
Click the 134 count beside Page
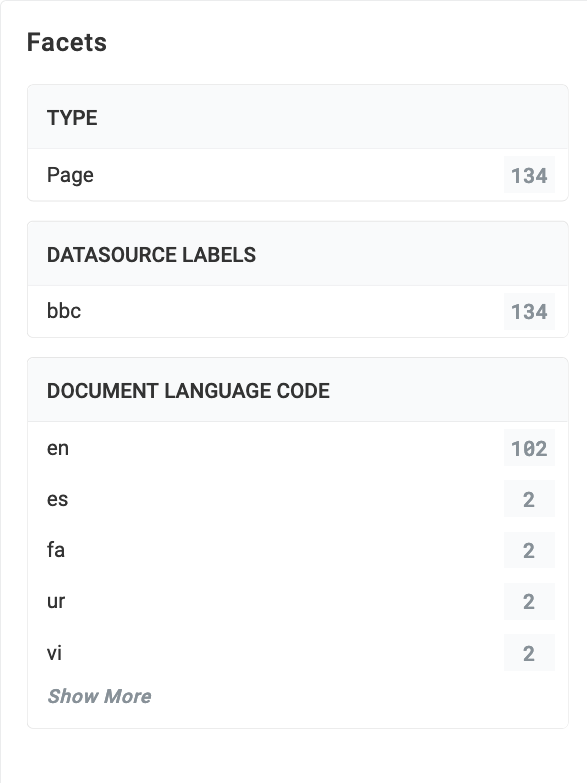[529, 175]
